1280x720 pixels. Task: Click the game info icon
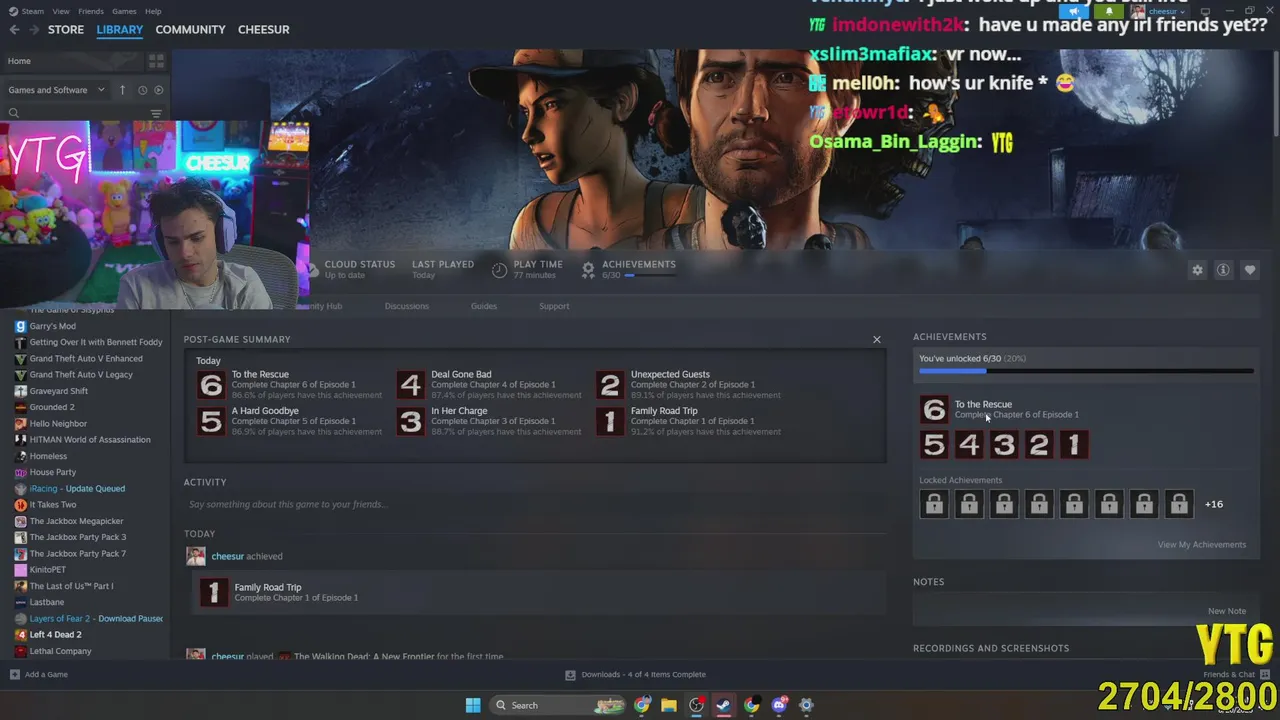point(1223,270)
